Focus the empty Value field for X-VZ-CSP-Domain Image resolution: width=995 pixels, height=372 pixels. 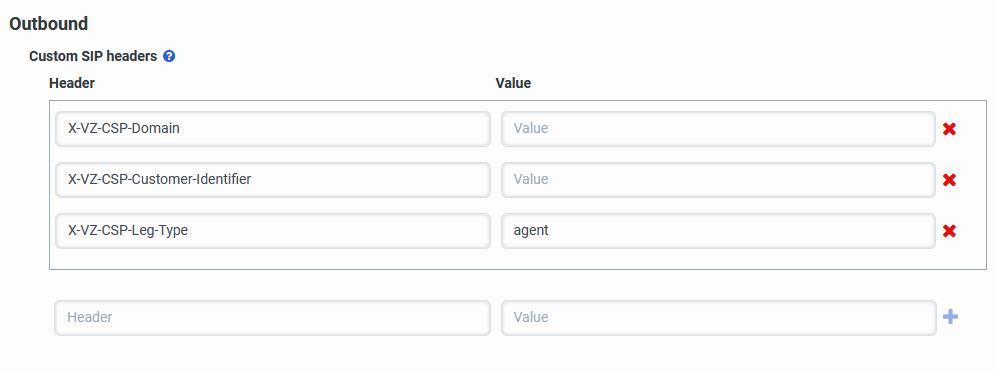click(718, 129)
